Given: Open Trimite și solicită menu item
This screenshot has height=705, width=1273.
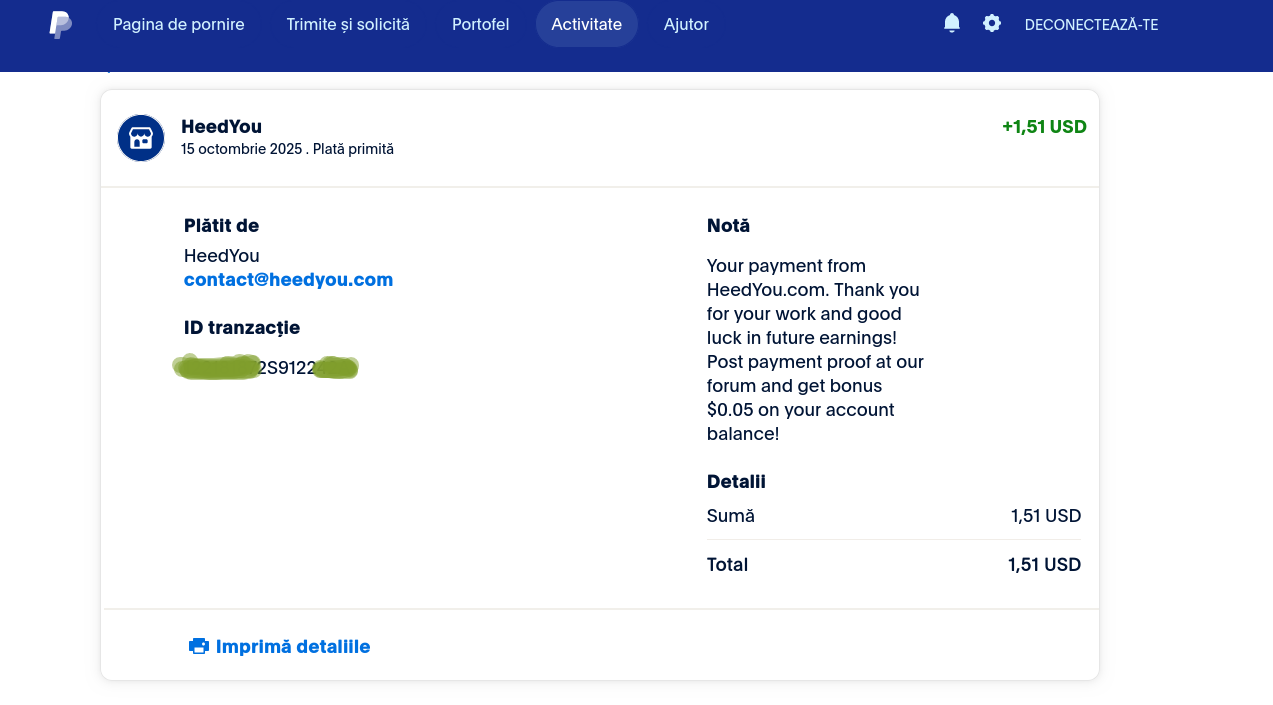Looking at the screenshot, I should pos(348,24).
